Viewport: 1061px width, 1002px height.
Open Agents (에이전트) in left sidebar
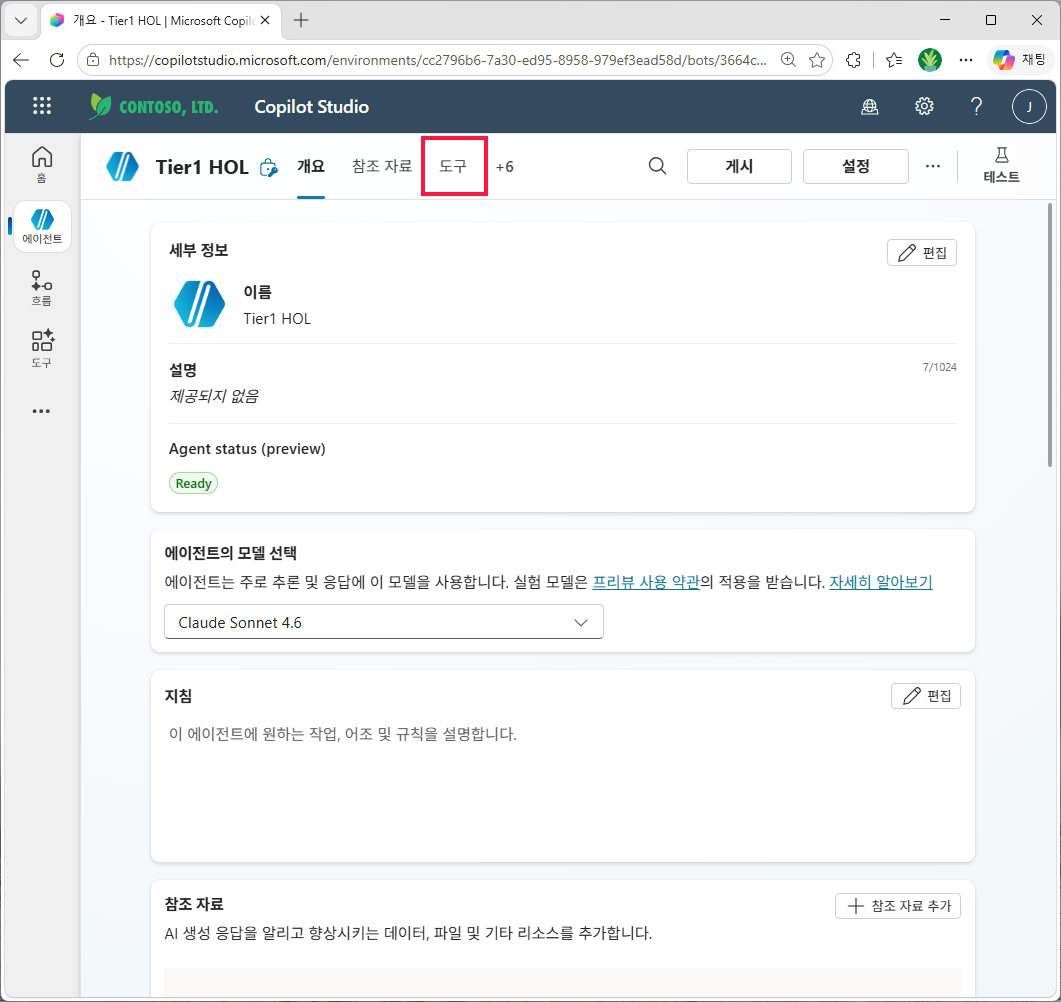[x=42, y=227]
